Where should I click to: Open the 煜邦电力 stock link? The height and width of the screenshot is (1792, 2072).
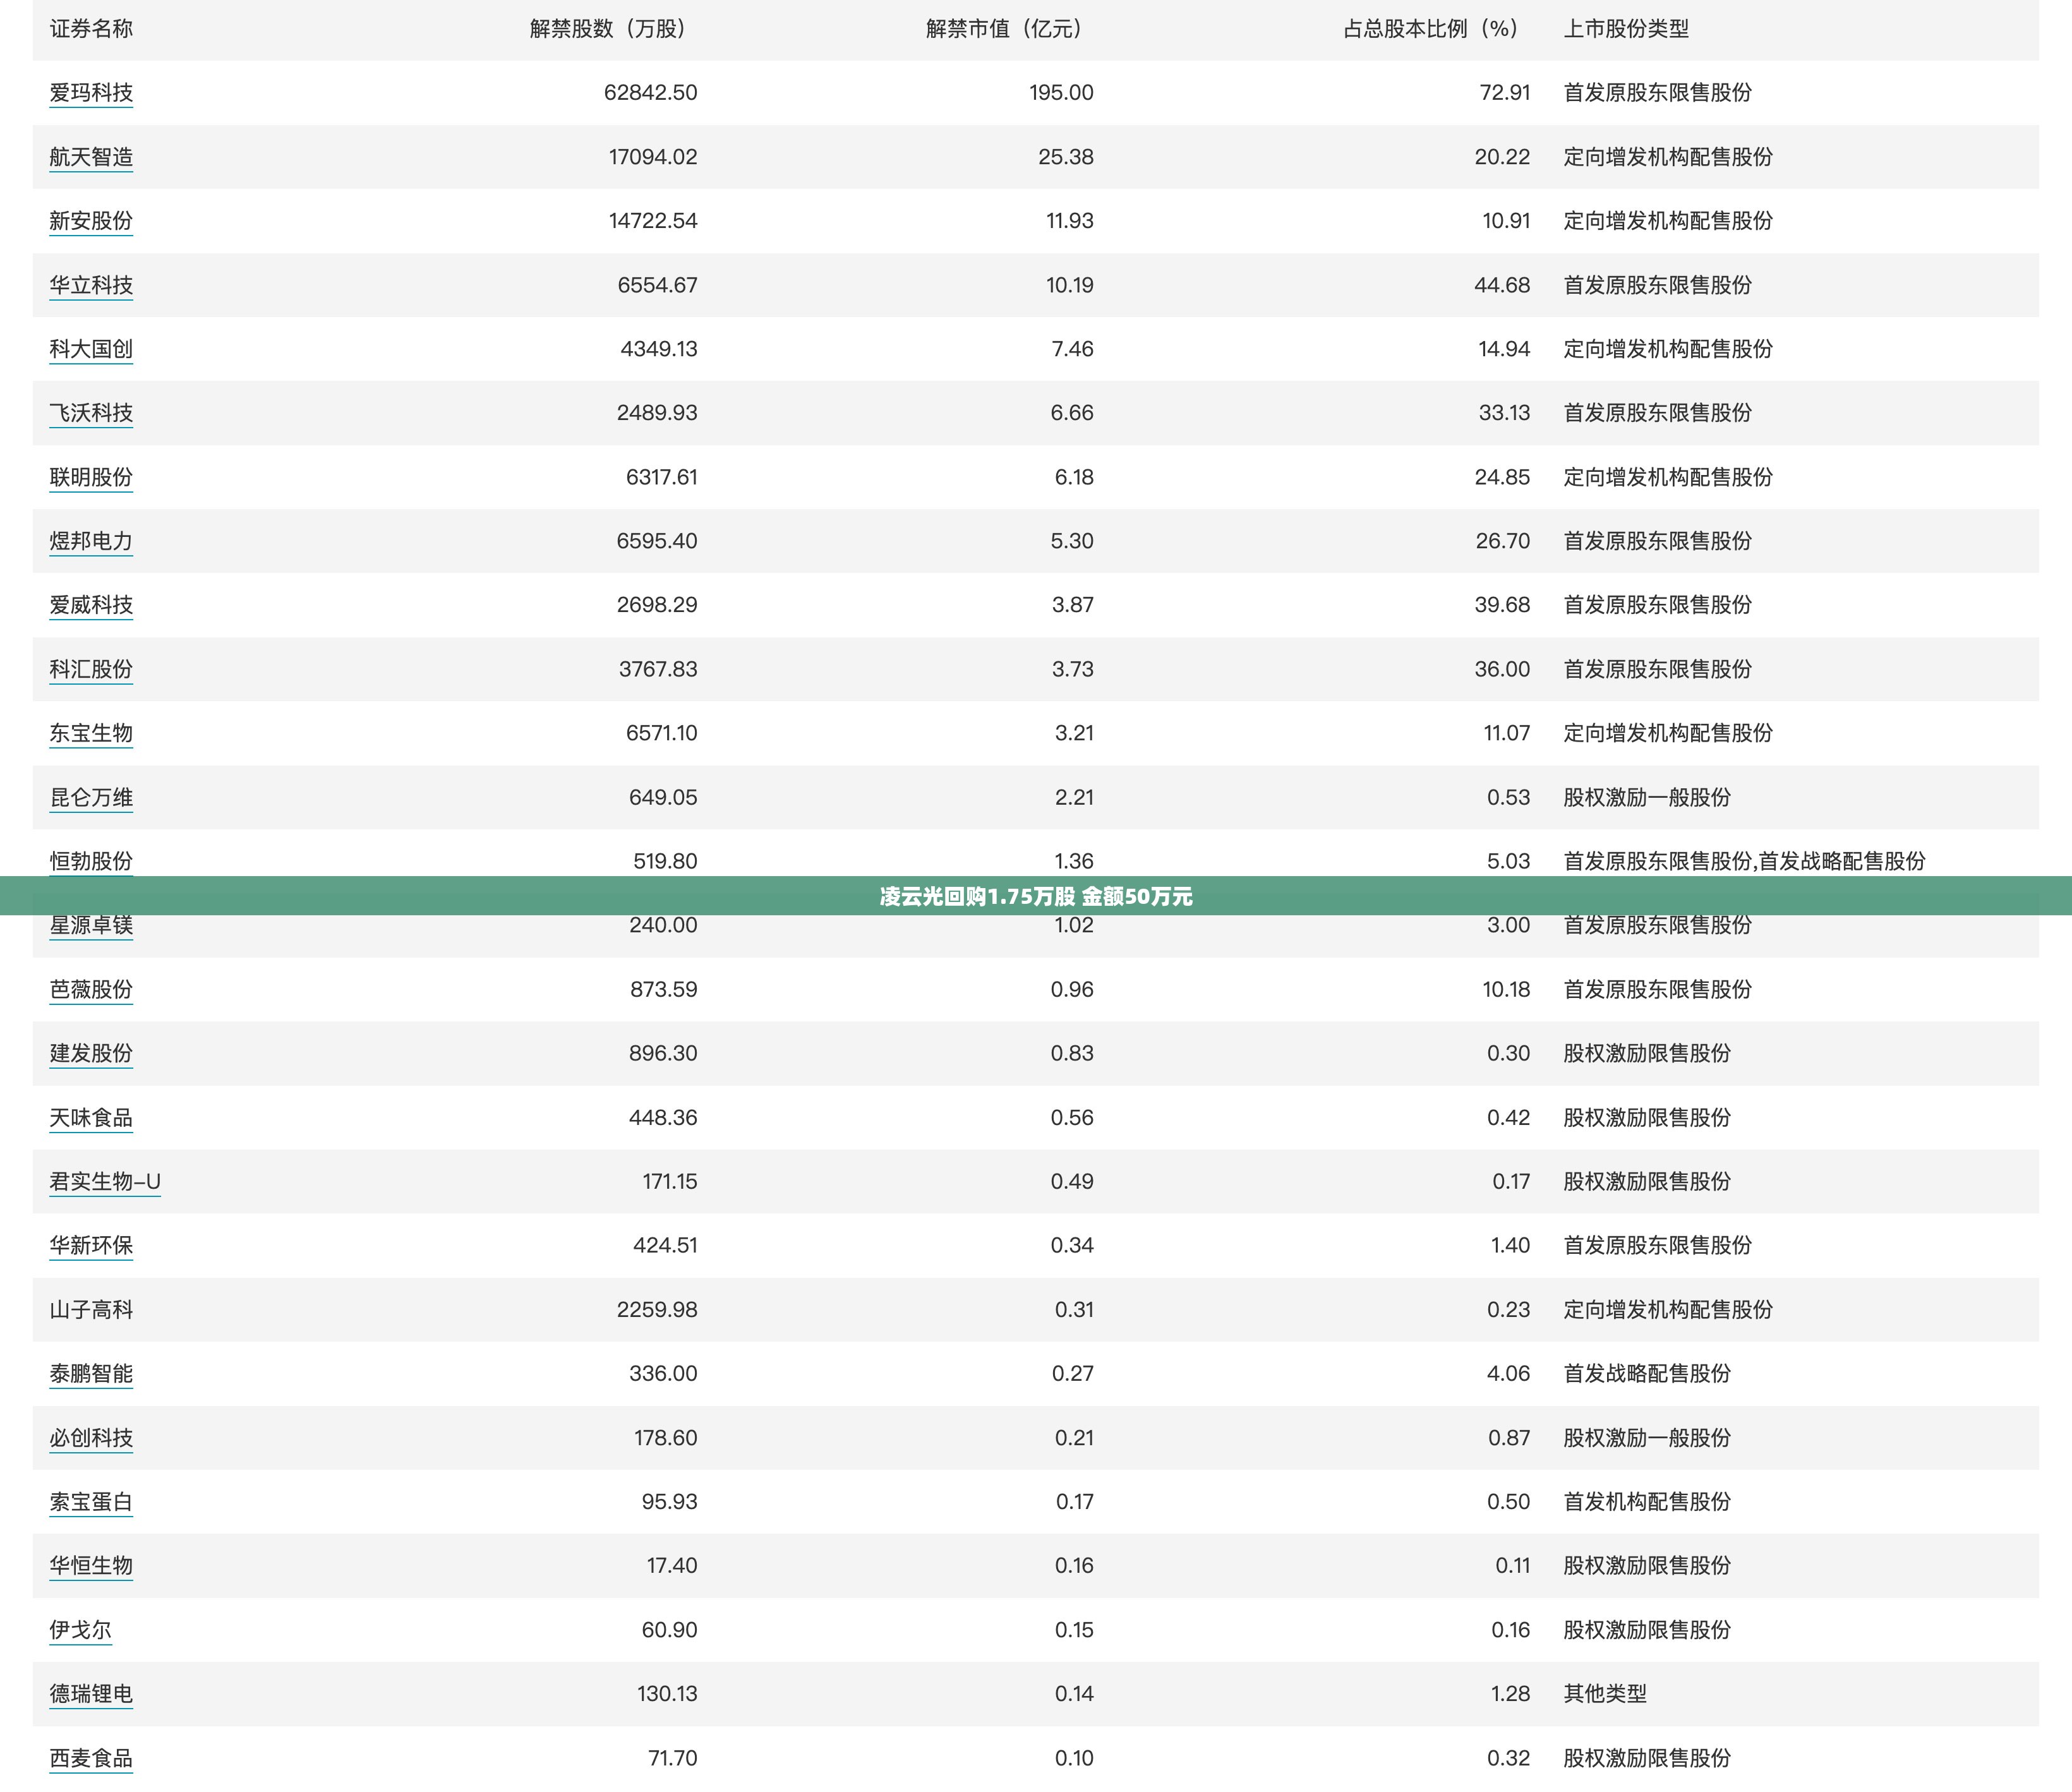click(91, 541)
